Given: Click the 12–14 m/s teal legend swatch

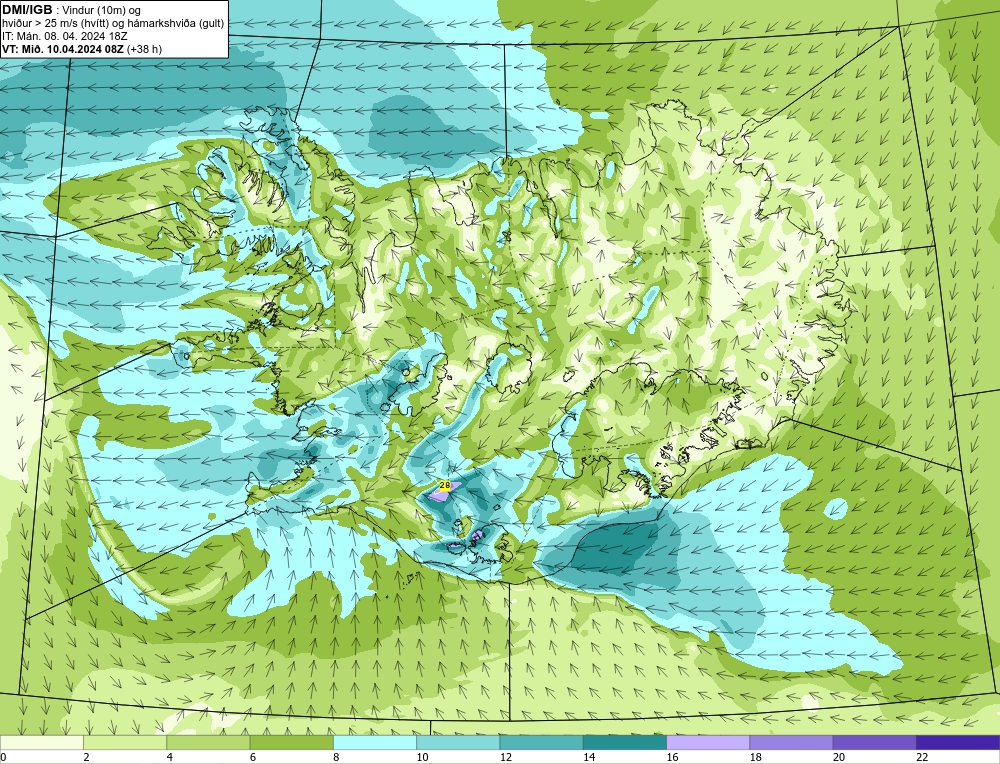Looking at the screenshot, I should [x=541, y=742].
